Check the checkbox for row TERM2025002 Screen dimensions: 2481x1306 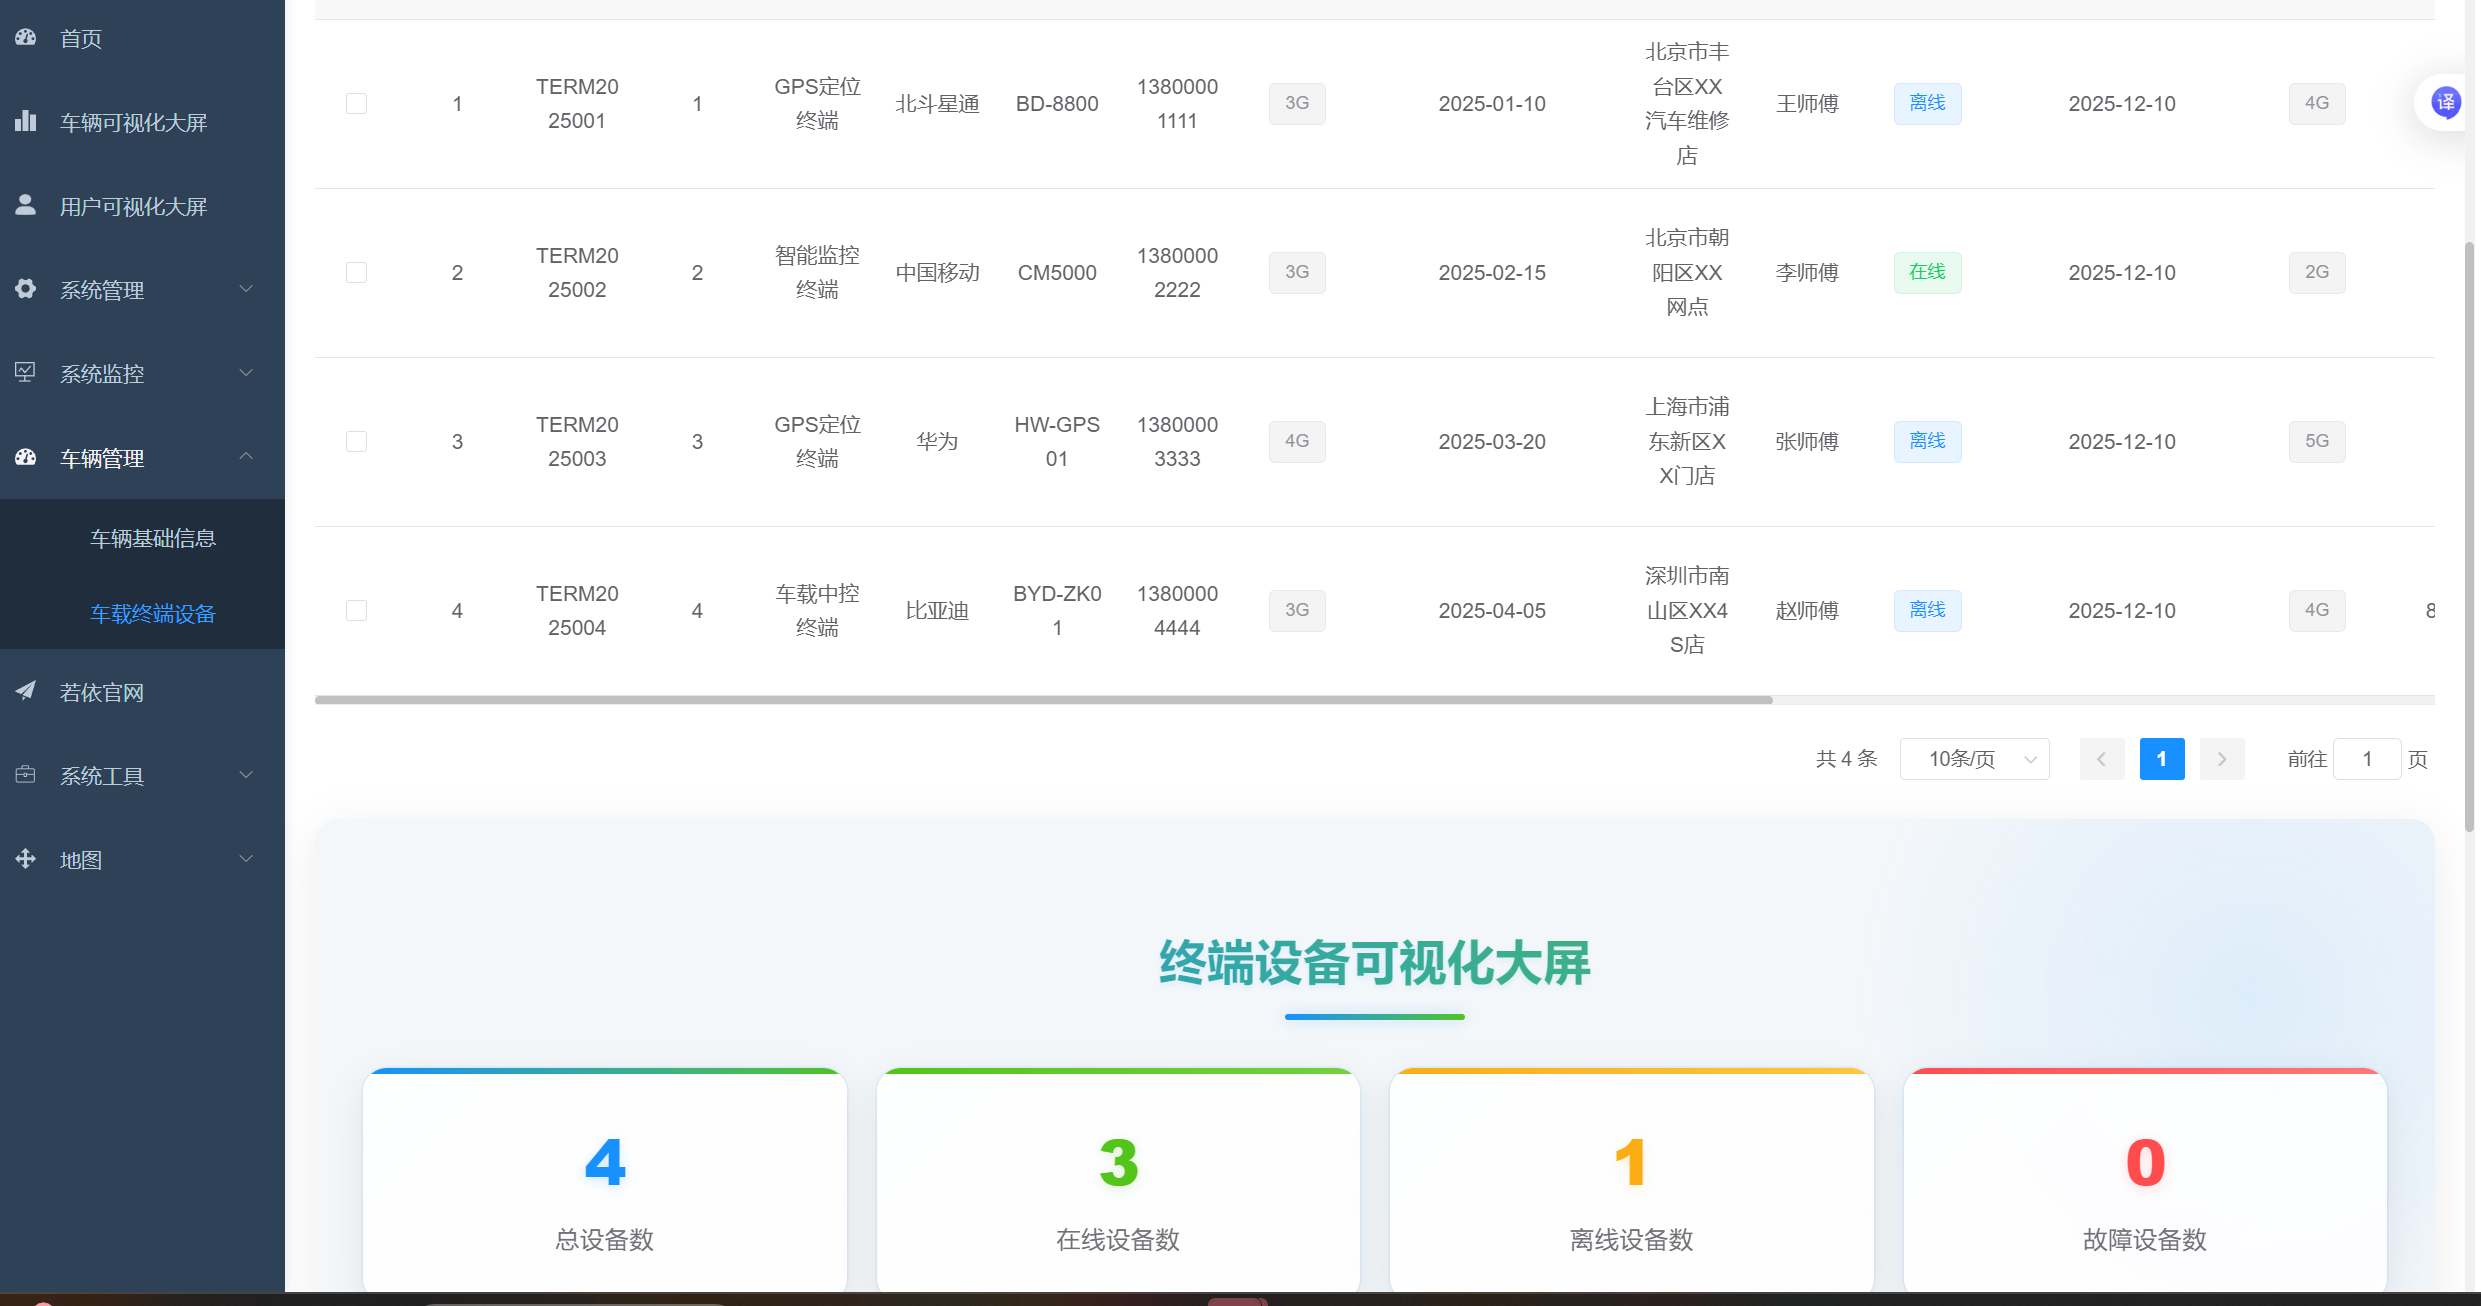tap(356, 273)
